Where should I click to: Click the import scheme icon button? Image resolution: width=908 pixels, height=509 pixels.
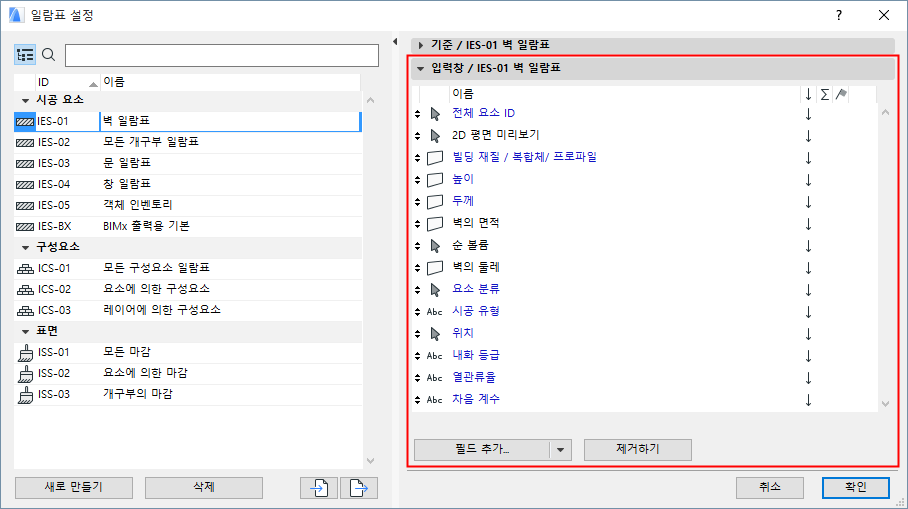(318, 488)
